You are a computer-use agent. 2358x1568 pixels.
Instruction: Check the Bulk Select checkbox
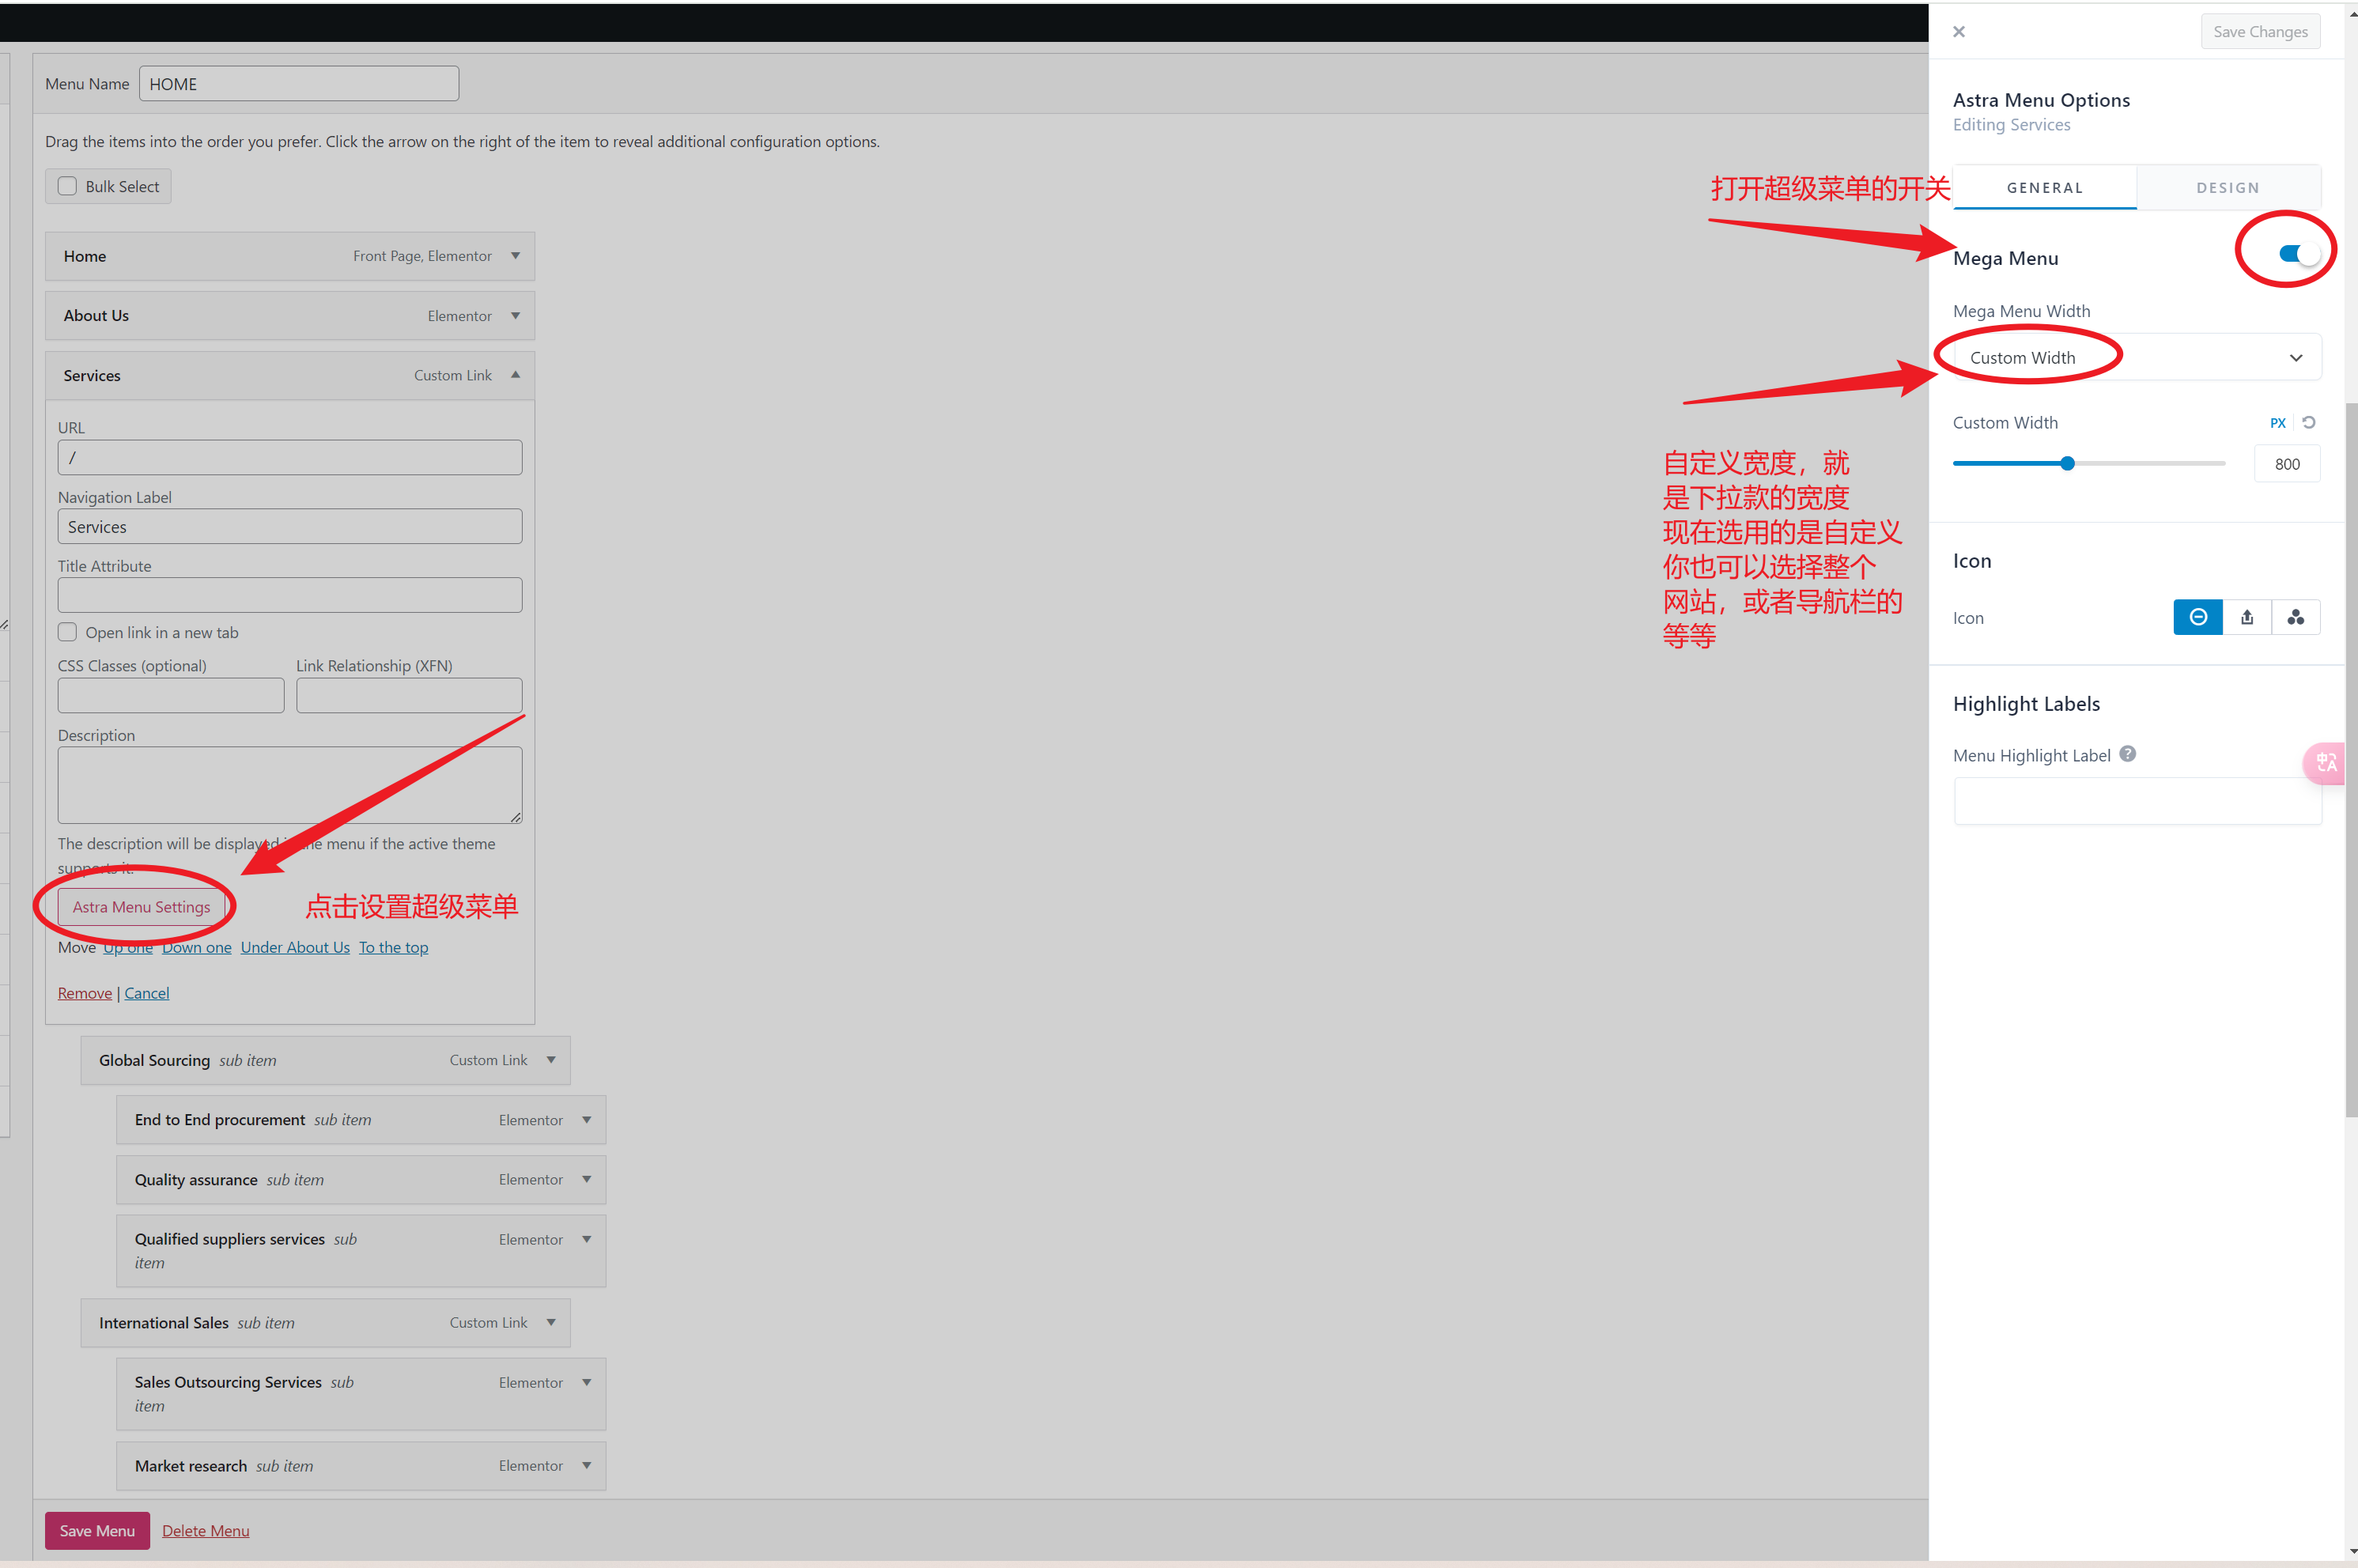pos(67,186)
